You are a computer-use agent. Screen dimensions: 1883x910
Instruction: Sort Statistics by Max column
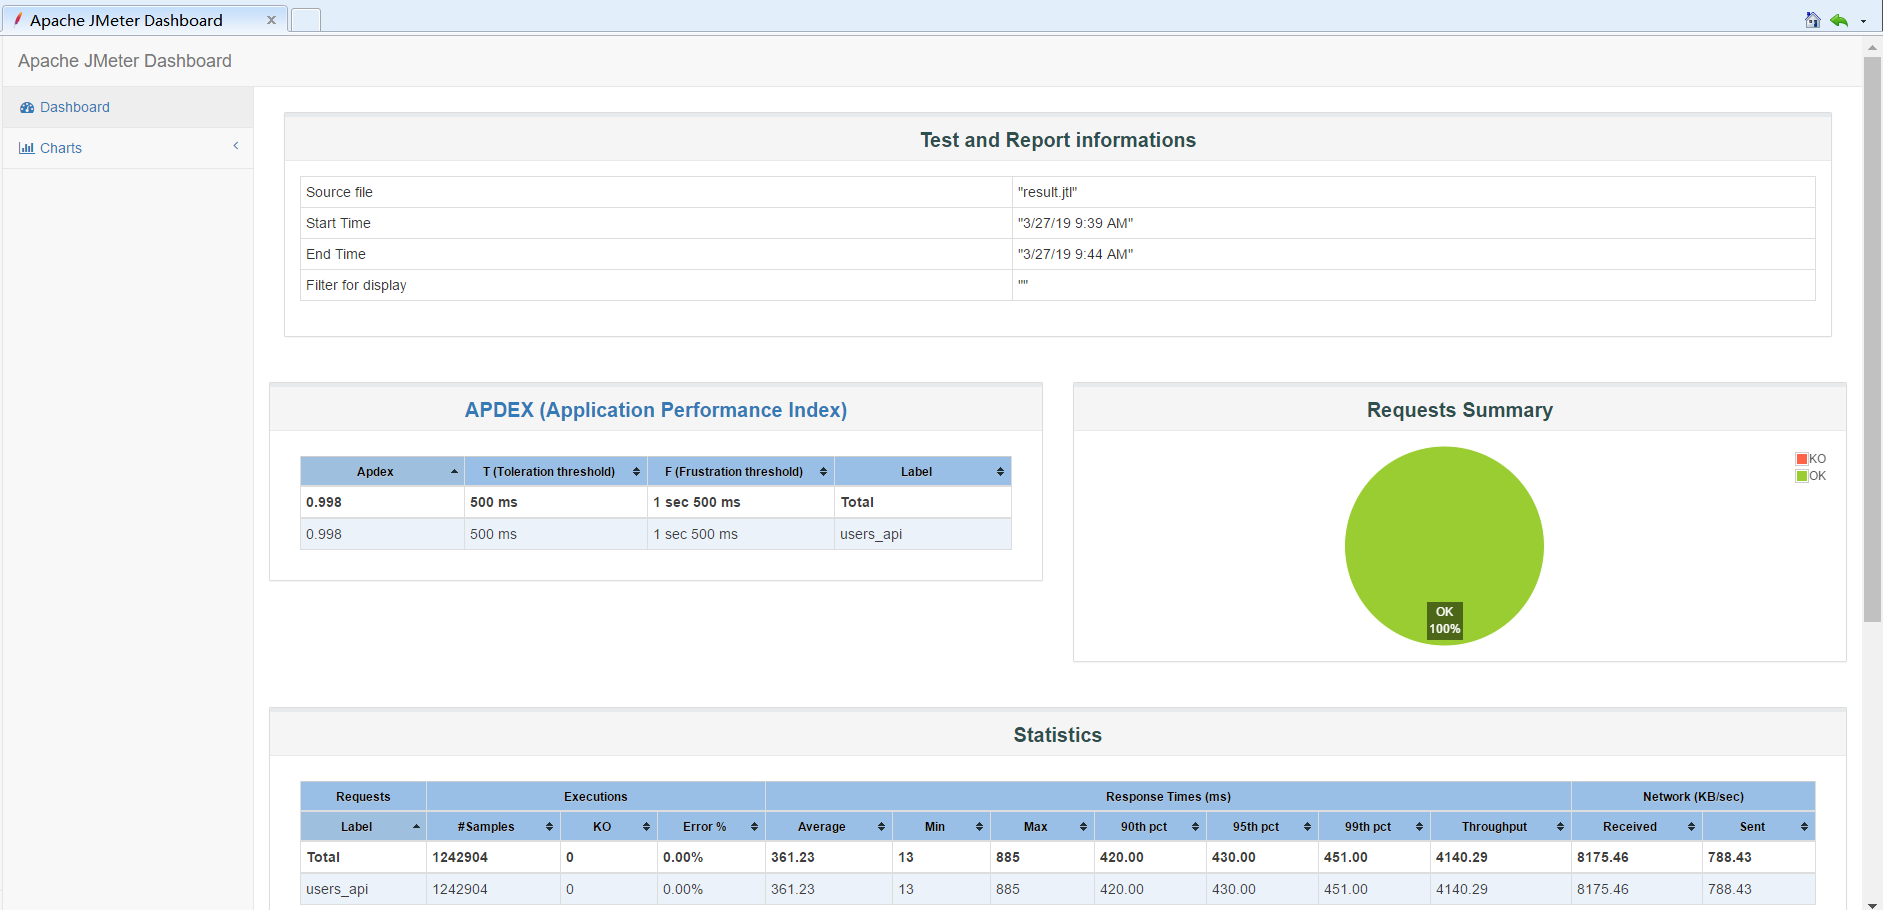tap(1042, 826)
